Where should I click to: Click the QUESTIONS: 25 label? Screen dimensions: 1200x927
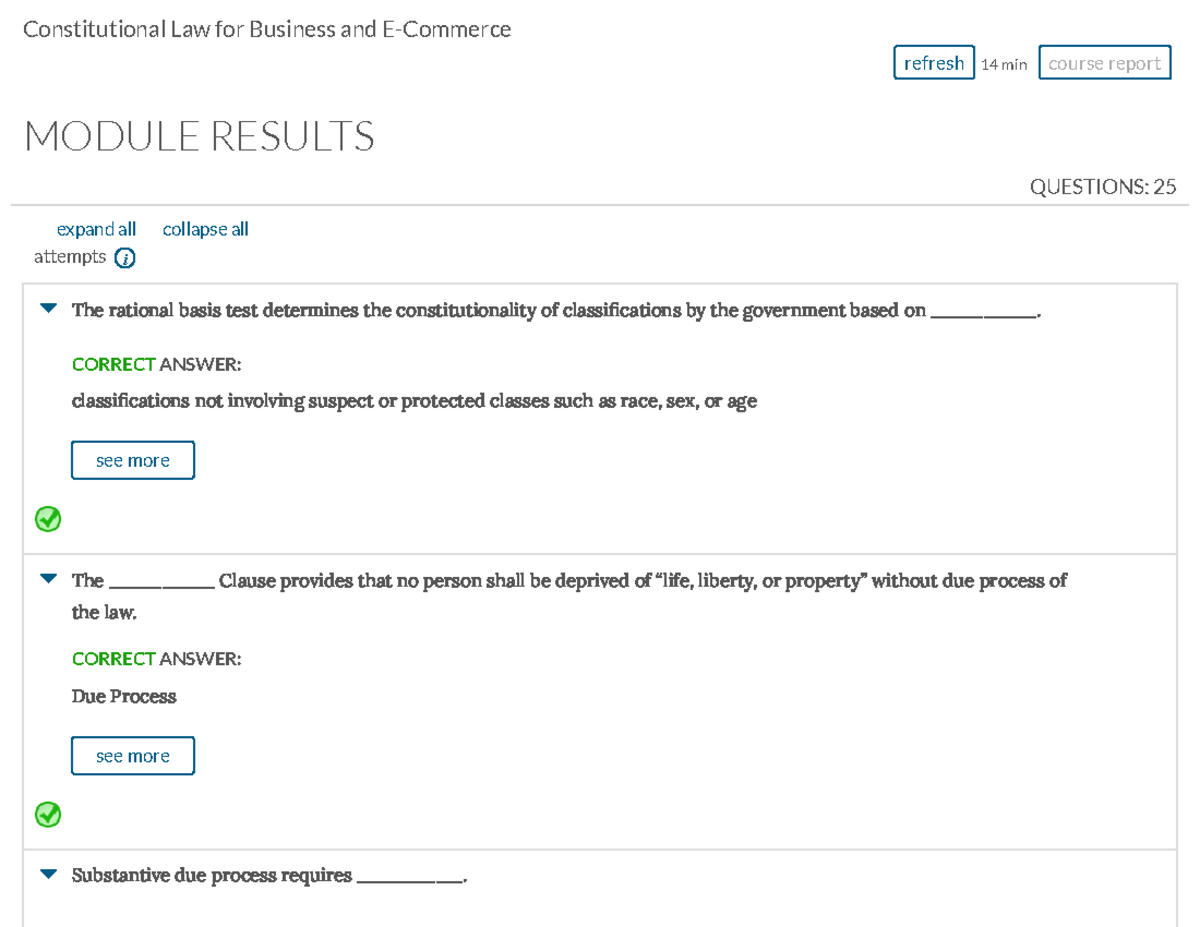1103,186
